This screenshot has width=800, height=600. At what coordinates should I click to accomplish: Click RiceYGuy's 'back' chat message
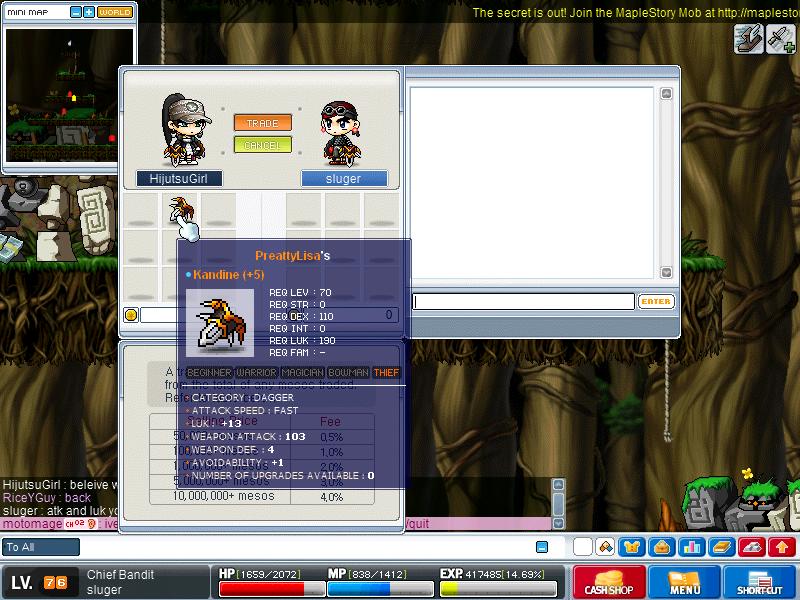pyautogui.click(x=47, y=497)
